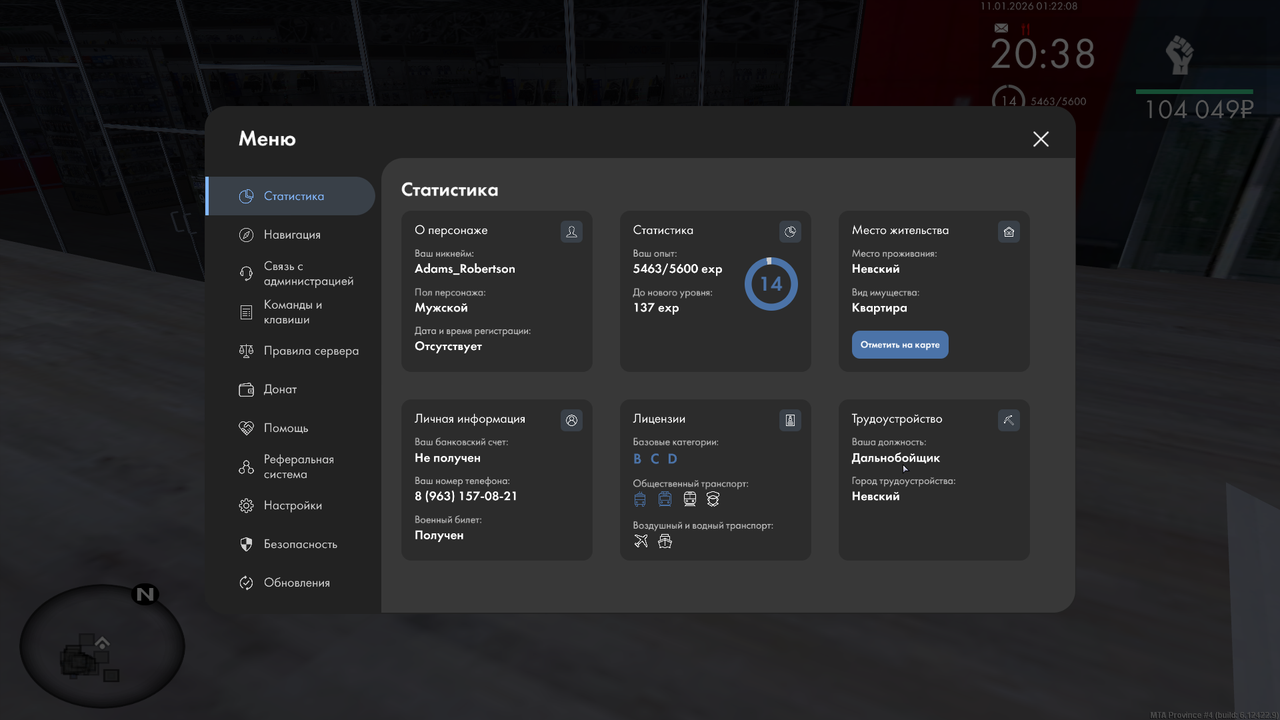Click the registration date value Отсутствует
The width and height of the screenshot is (1280, 720).
(x=448, y=346)
